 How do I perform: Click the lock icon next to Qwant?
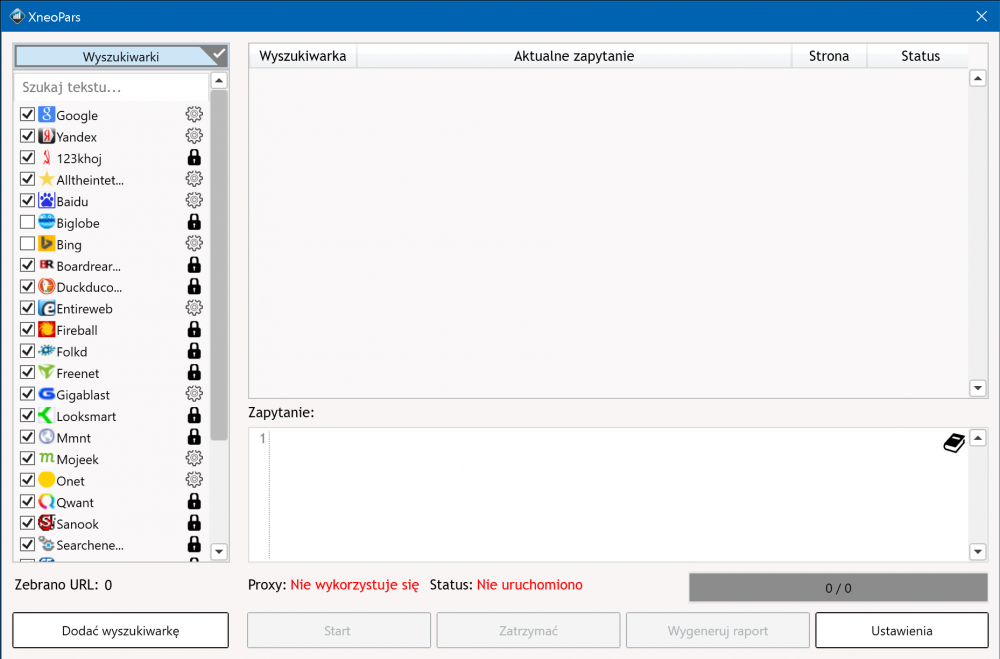tap(194, 501)
